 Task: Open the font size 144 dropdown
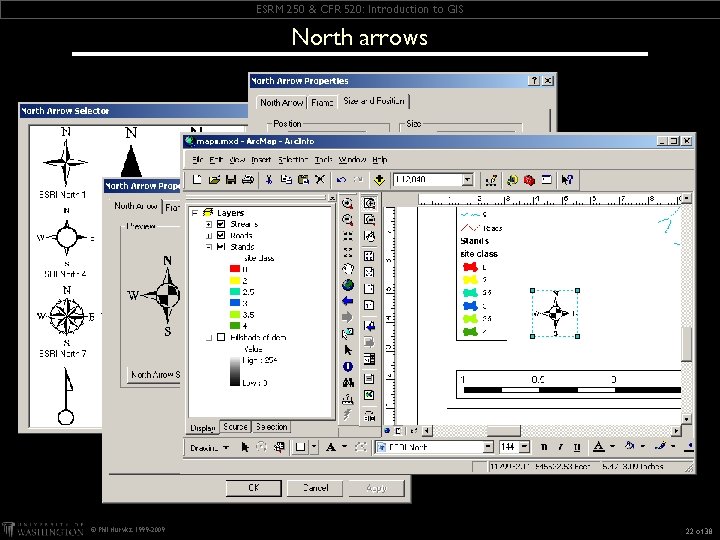tap(524, 447)
